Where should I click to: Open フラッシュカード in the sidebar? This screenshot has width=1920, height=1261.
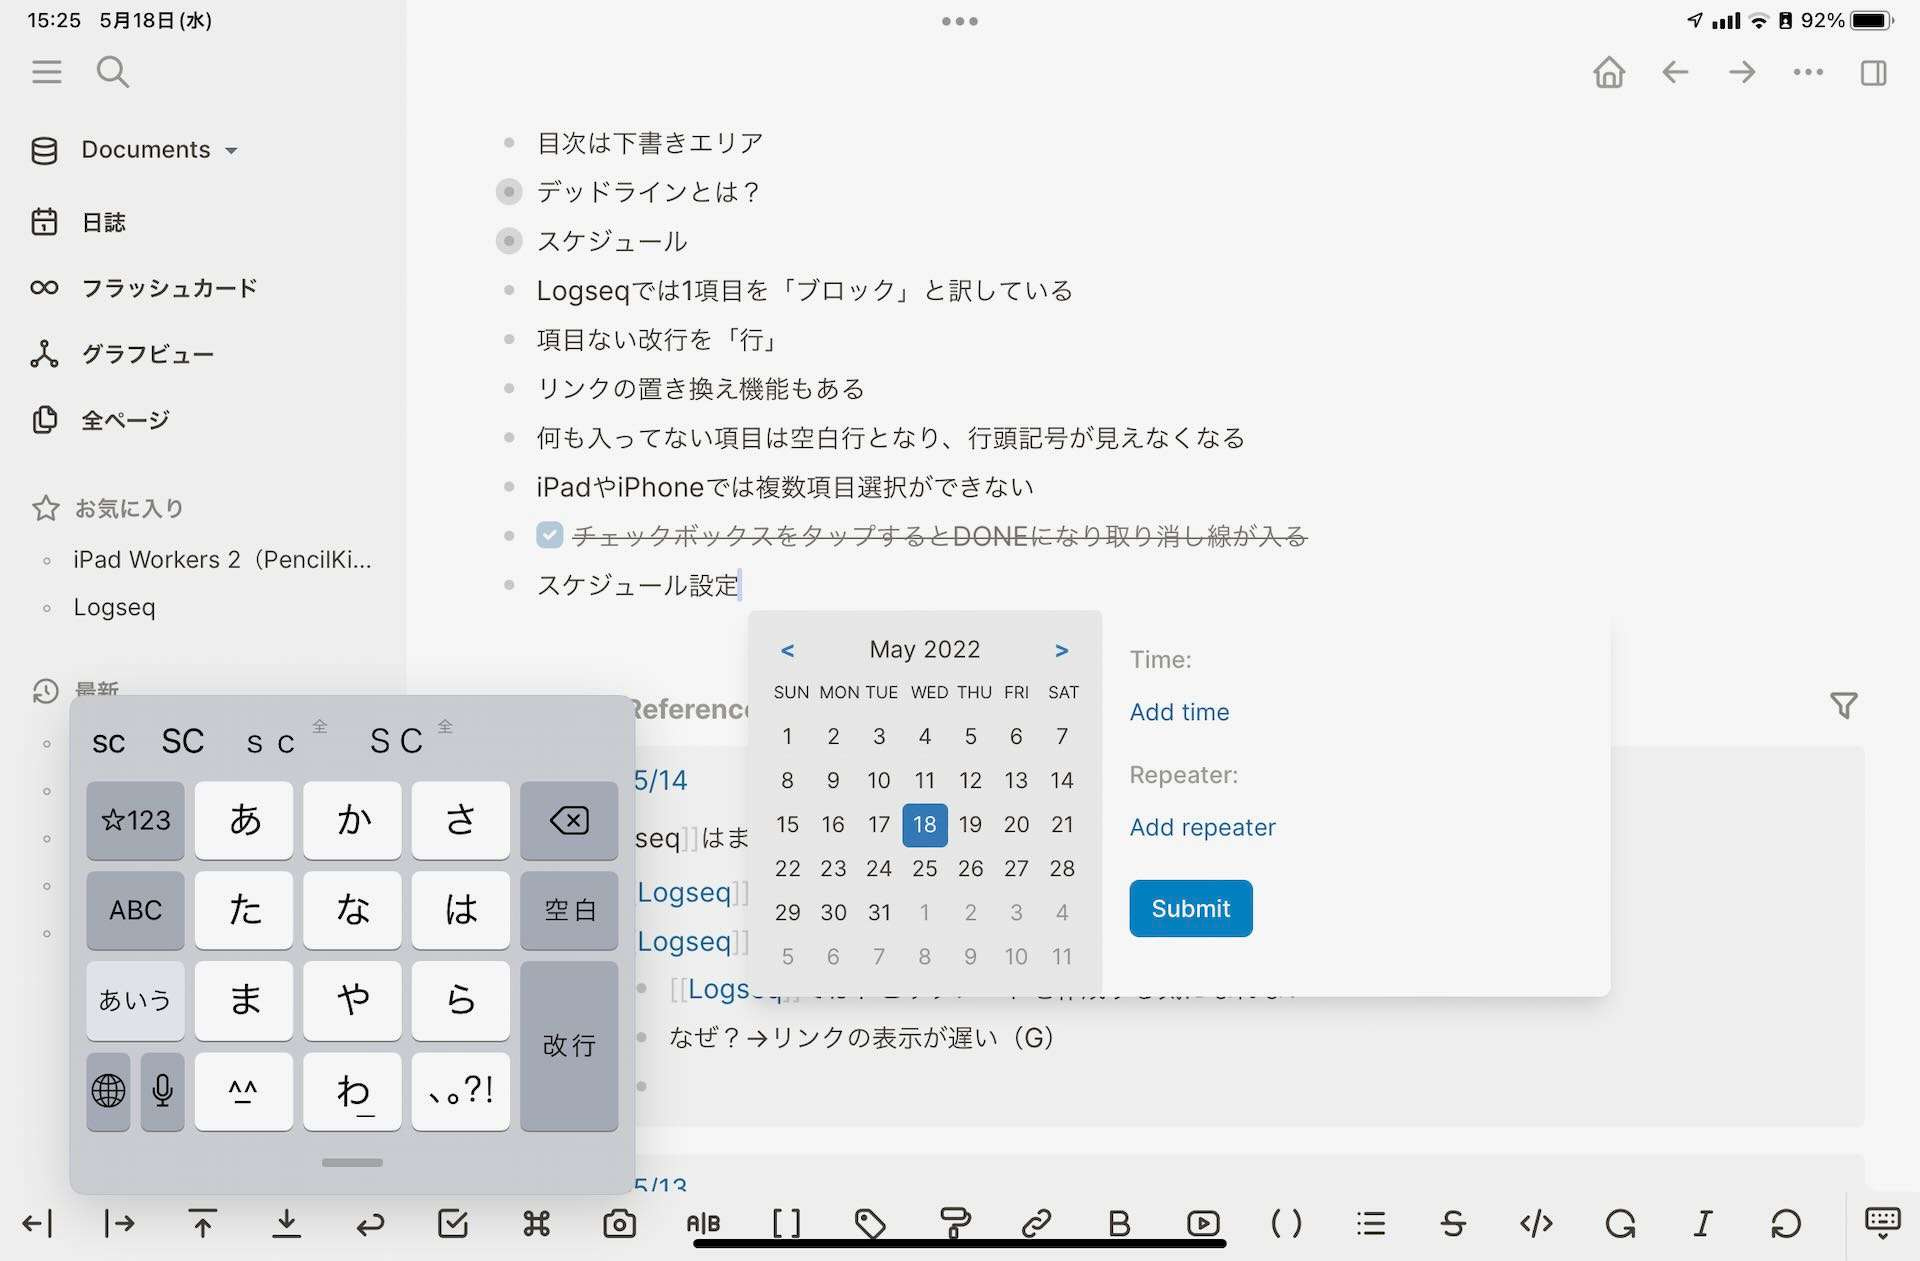pyautogui.click(x=168, y=288)
